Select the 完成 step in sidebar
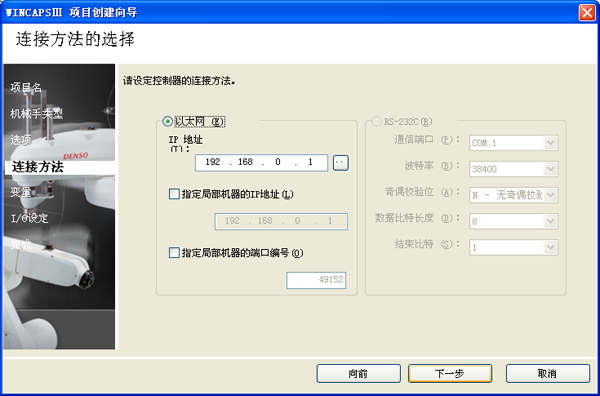600x396 pixels. tap(21, 244)
